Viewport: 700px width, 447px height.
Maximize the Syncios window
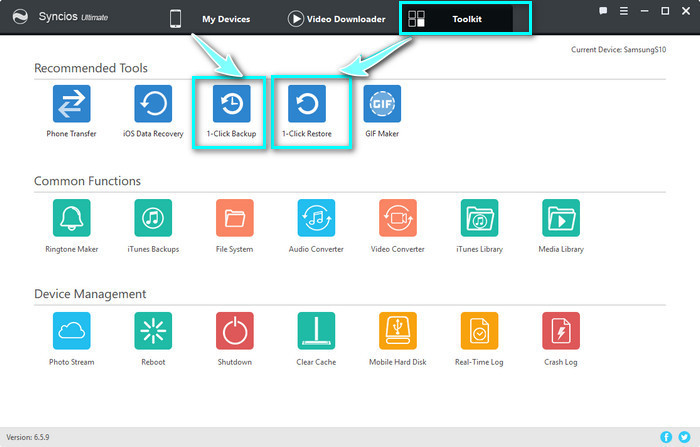click(665, 11)
